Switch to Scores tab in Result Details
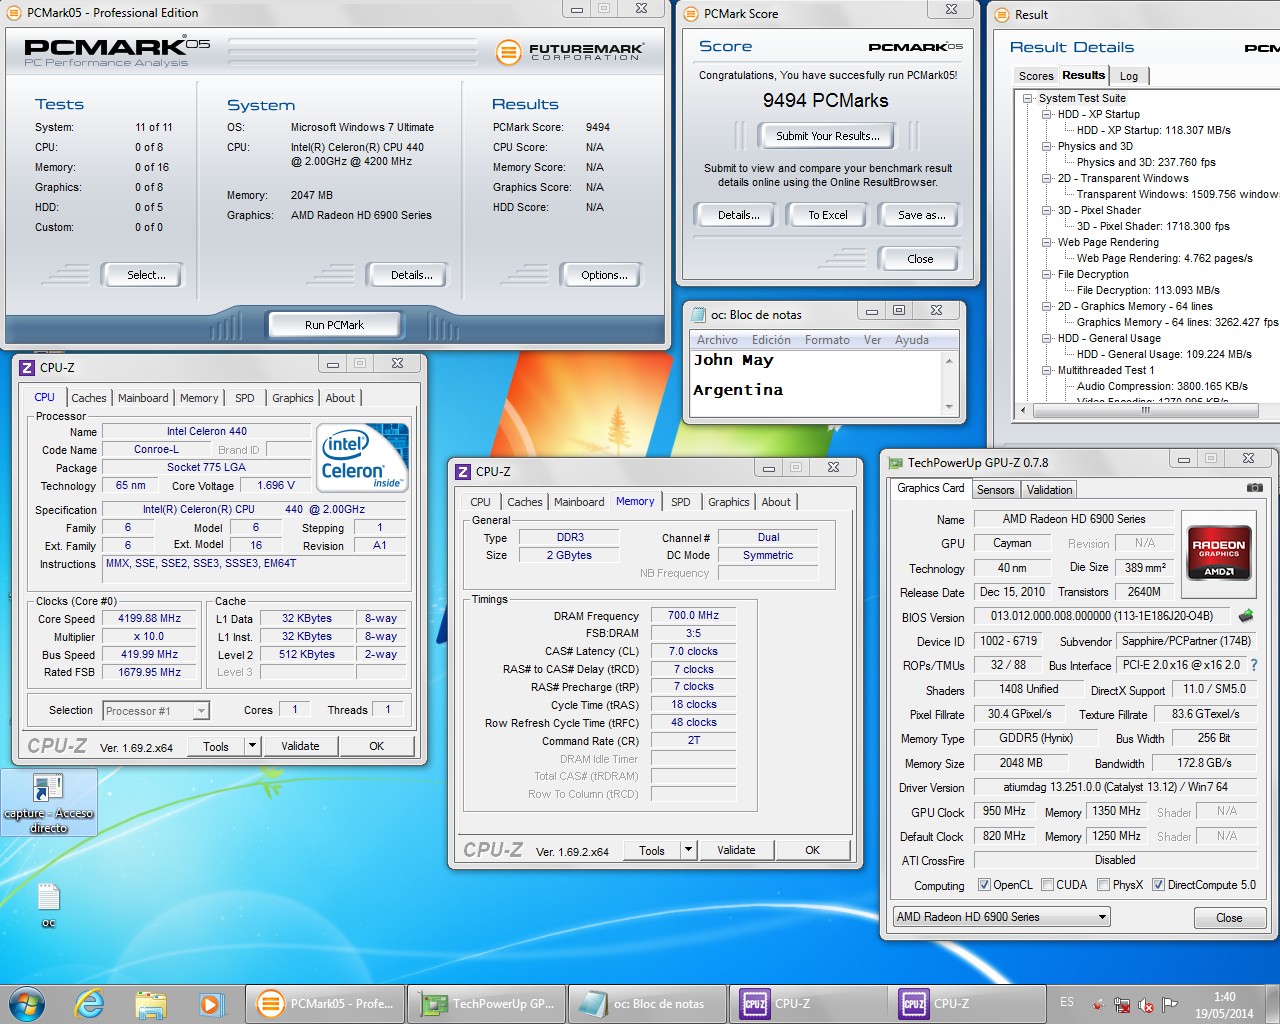 1036,76
